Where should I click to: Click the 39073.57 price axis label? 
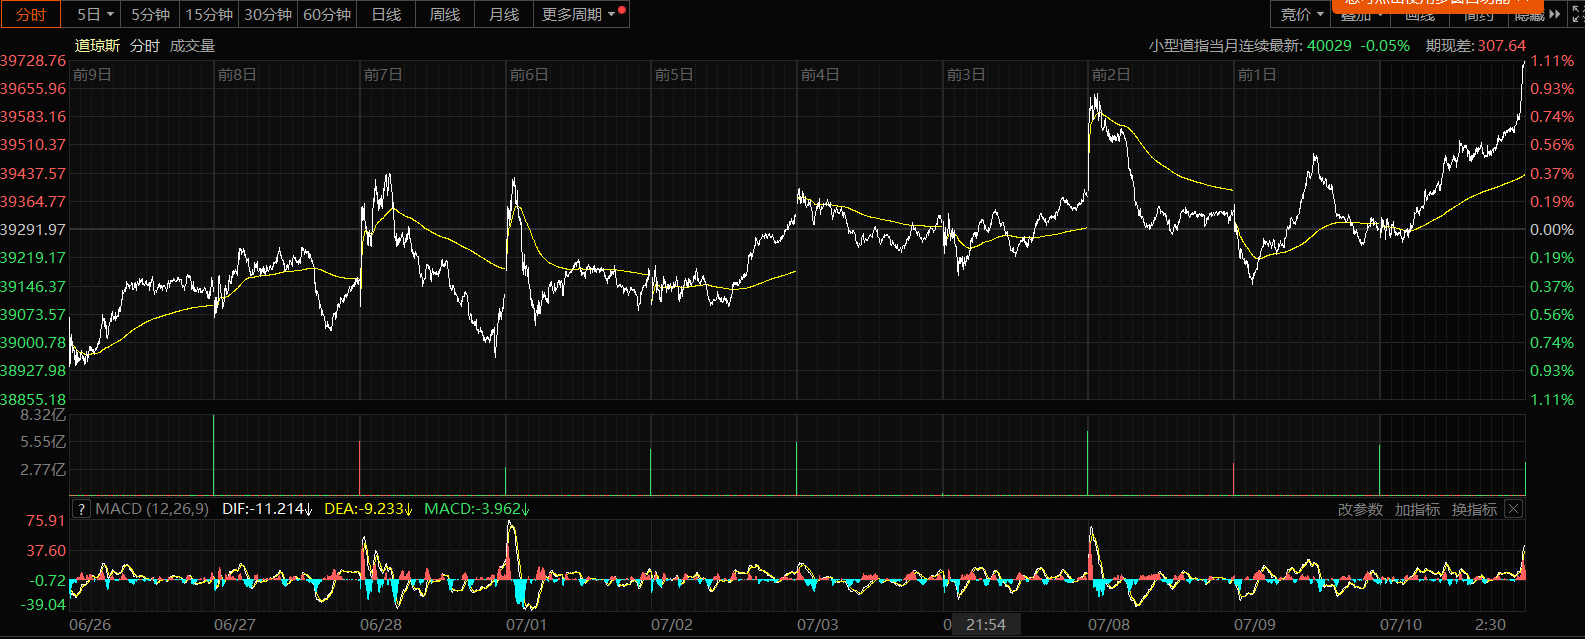click(33, 315)
